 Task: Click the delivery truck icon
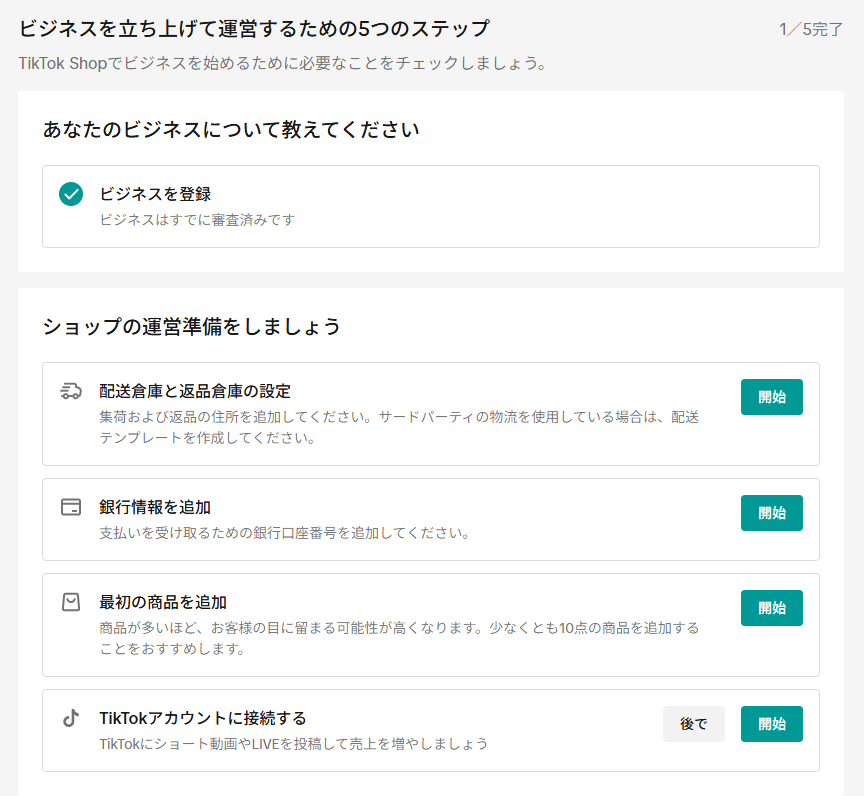point(71,391)
